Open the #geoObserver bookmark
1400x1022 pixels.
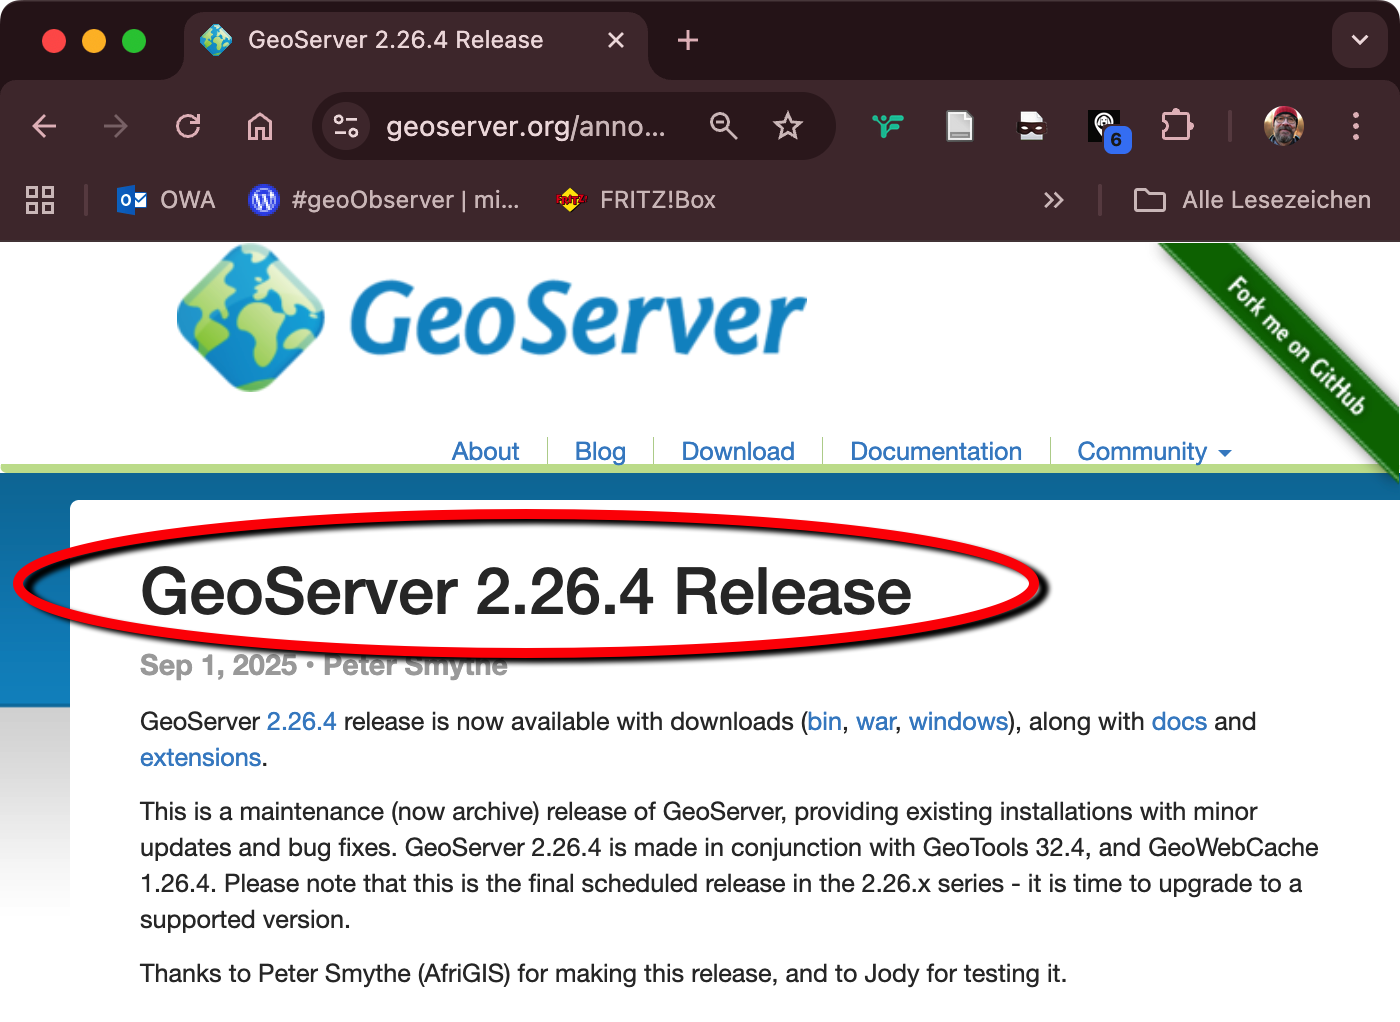384,200
